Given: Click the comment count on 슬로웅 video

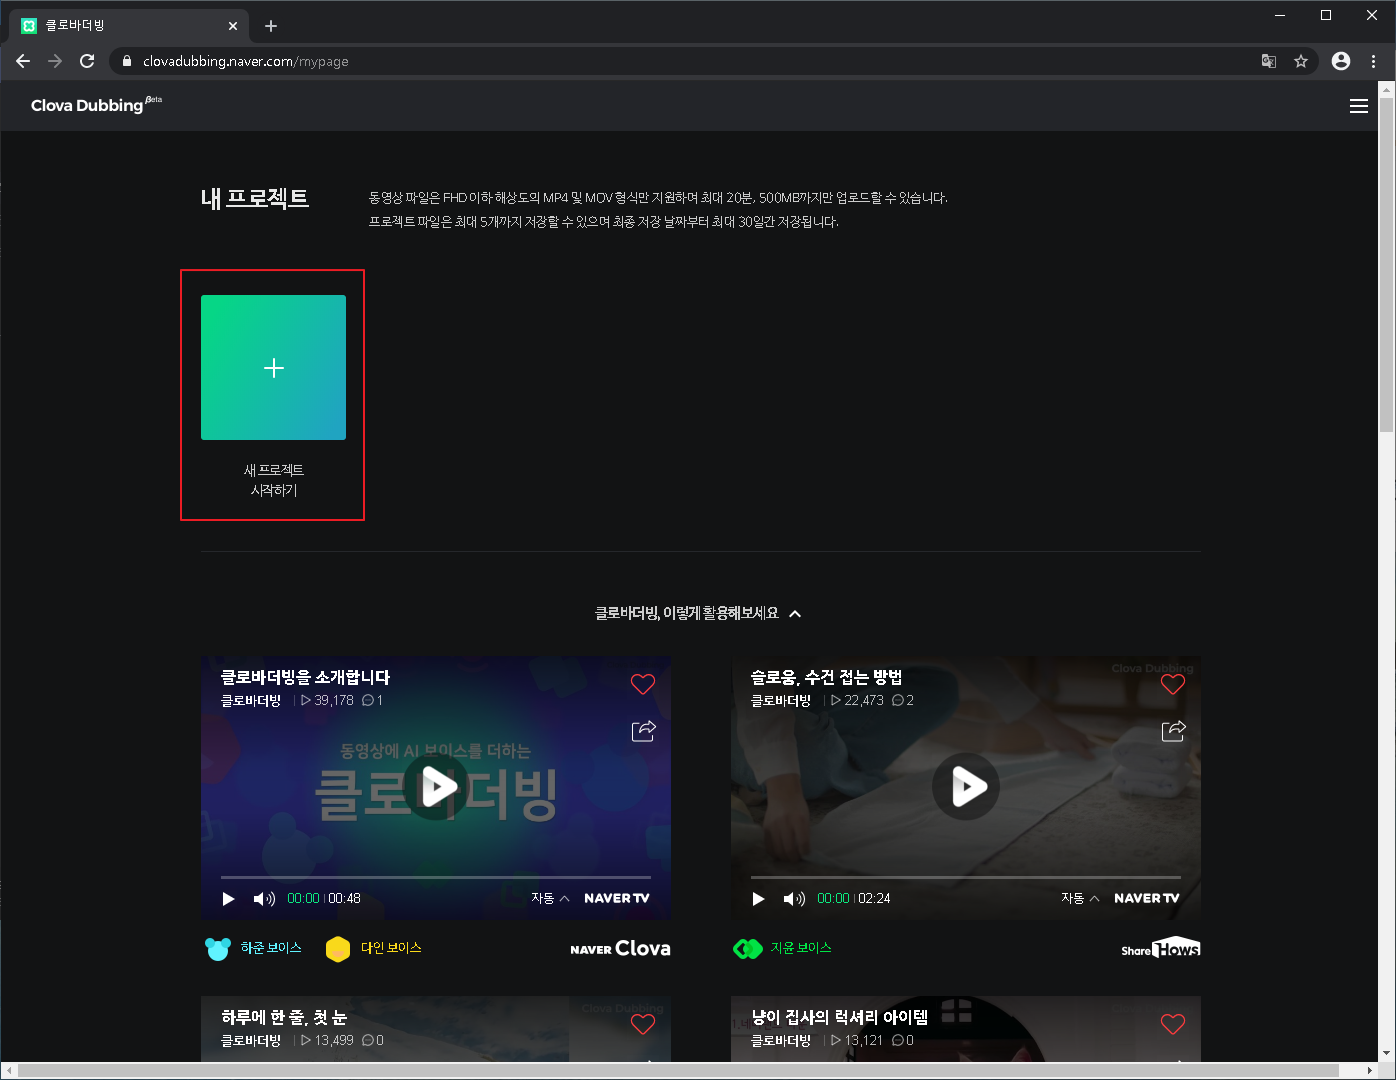Looking at the screenshot, I should pyautogui.click(x=903, y=700).
